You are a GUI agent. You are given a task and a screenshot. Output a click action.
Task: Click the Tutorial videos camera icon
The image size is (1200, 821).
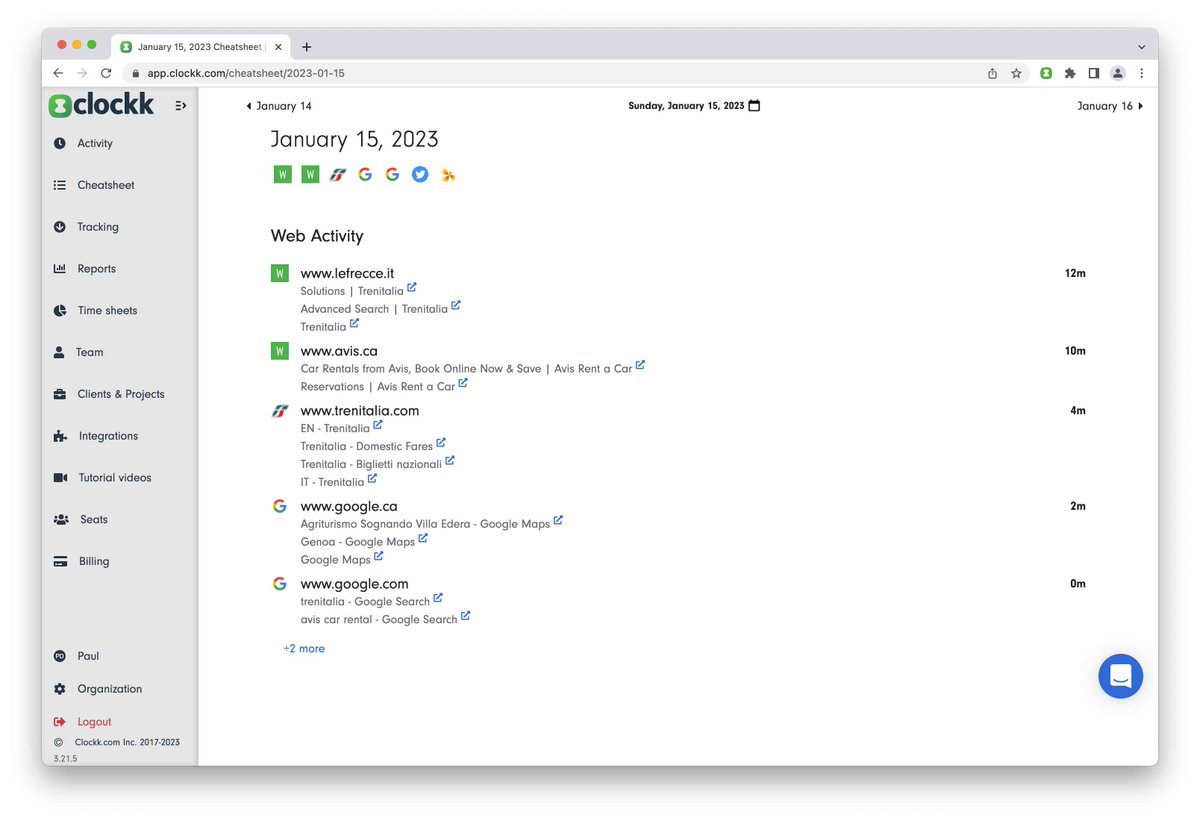(60, 478)
